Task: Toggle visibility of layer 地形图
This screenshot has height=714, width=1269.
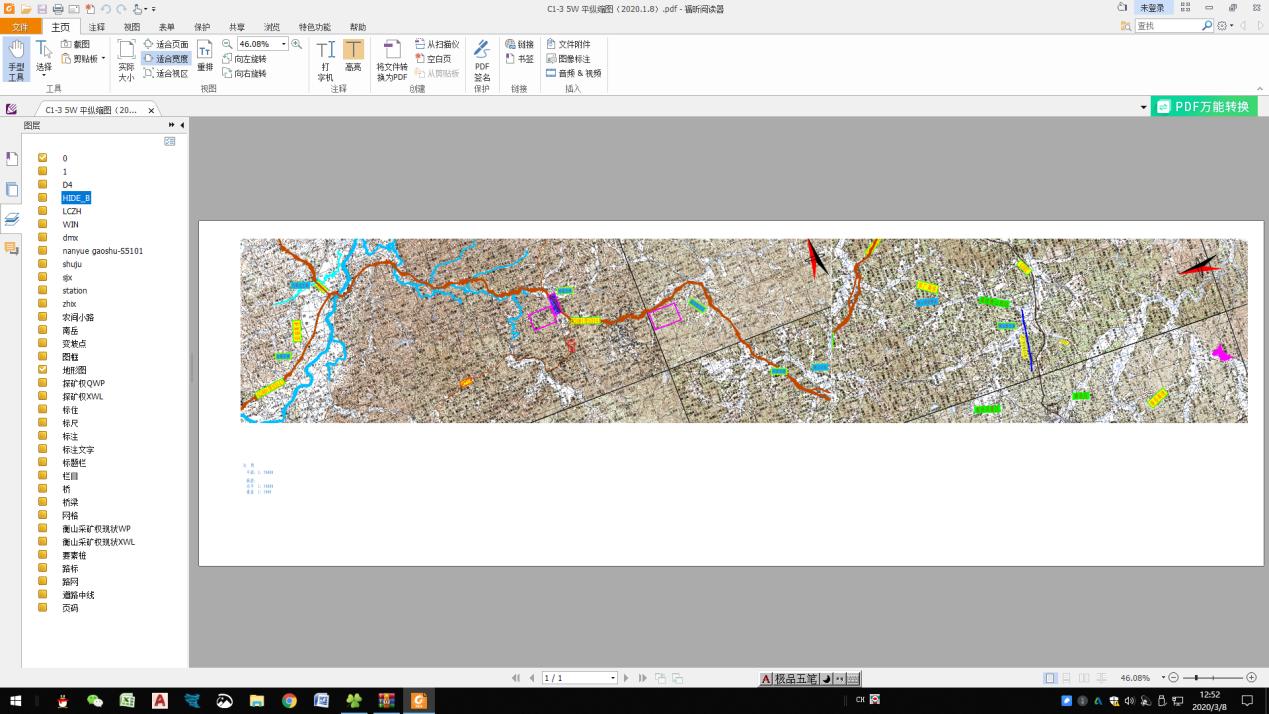Action: 43,369
